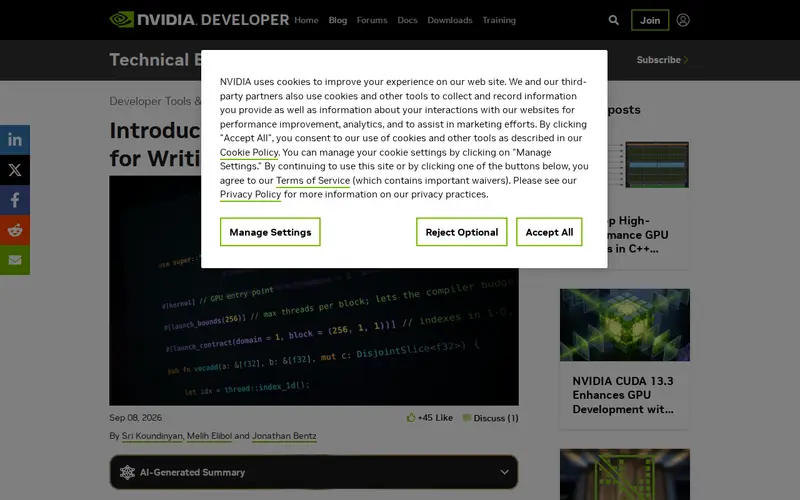Click the Subscribe link
Image resolution: width=800 pixels, height=500 pixels.
662,60
